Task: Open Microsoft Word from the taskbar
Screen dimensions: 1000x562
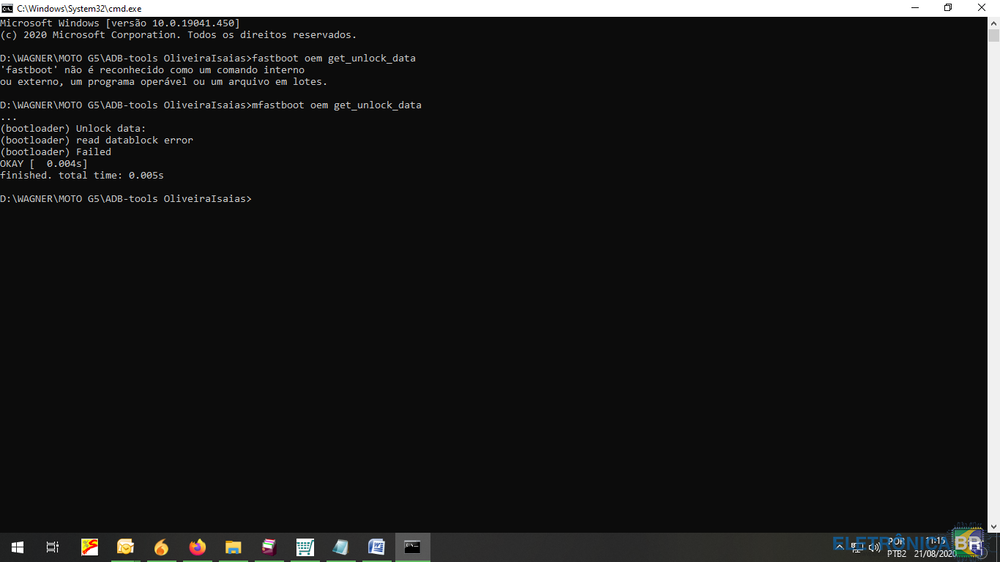Action: coord(376,547)
